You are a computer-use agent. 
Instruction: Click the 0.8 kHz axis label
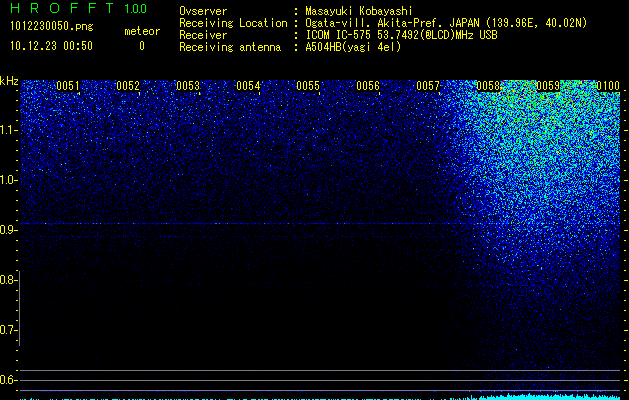pos(8,280)
